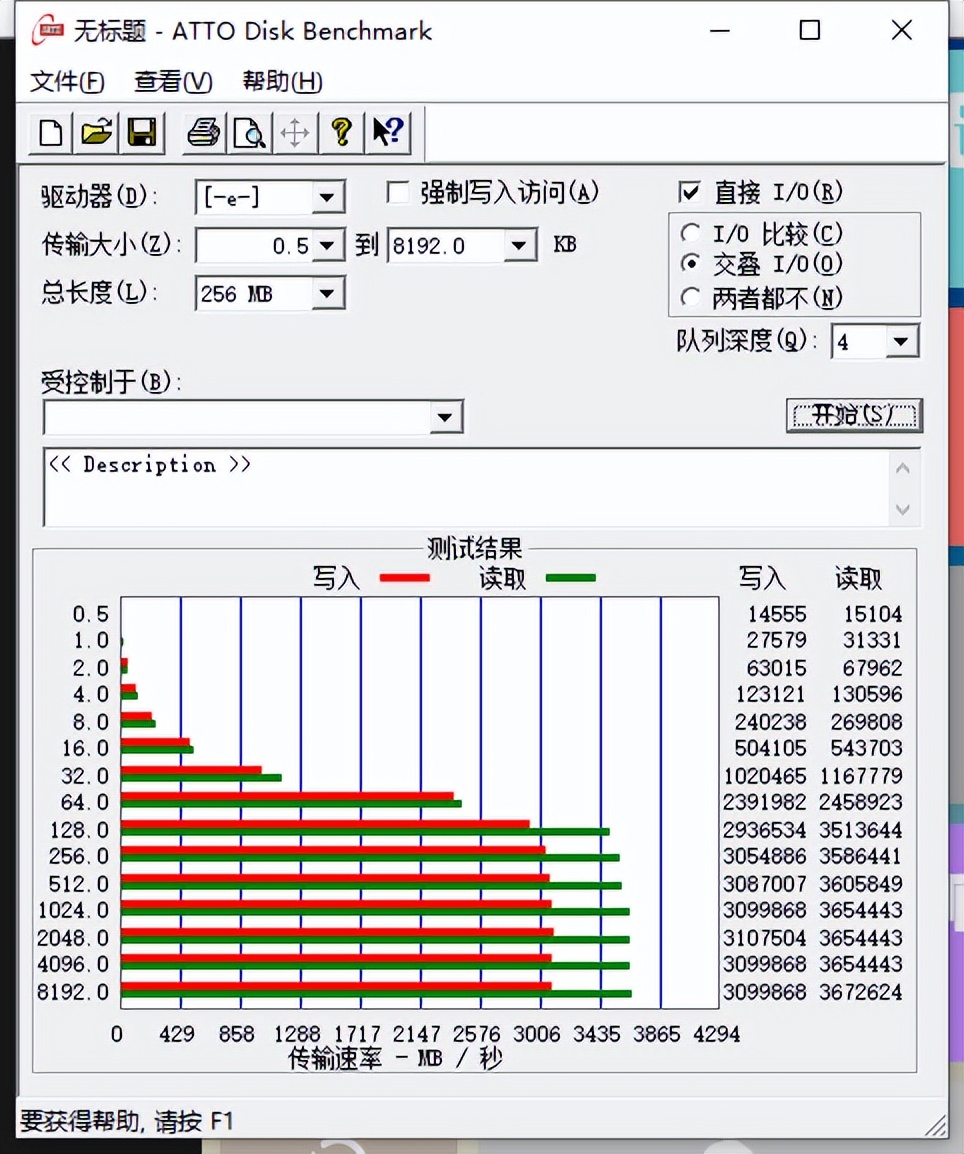Viewport: 964px width, 1154px height.
Task: Select the pan/crosshair toolbar tool
Action: 295,132
